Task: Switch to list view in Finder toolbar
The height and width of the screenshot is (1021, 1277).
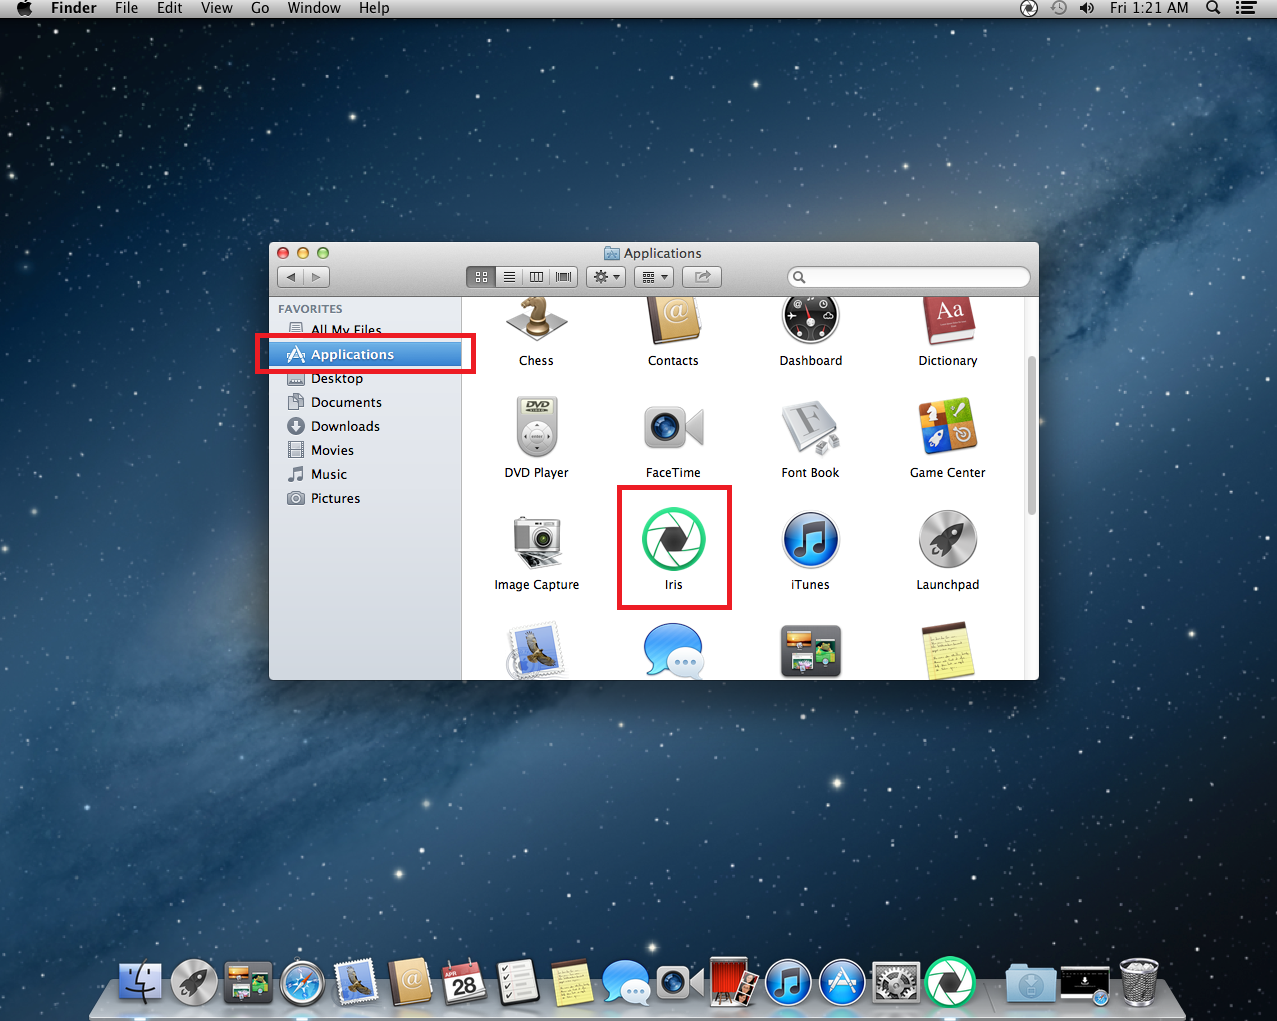Action: click(x=509, y=277)
